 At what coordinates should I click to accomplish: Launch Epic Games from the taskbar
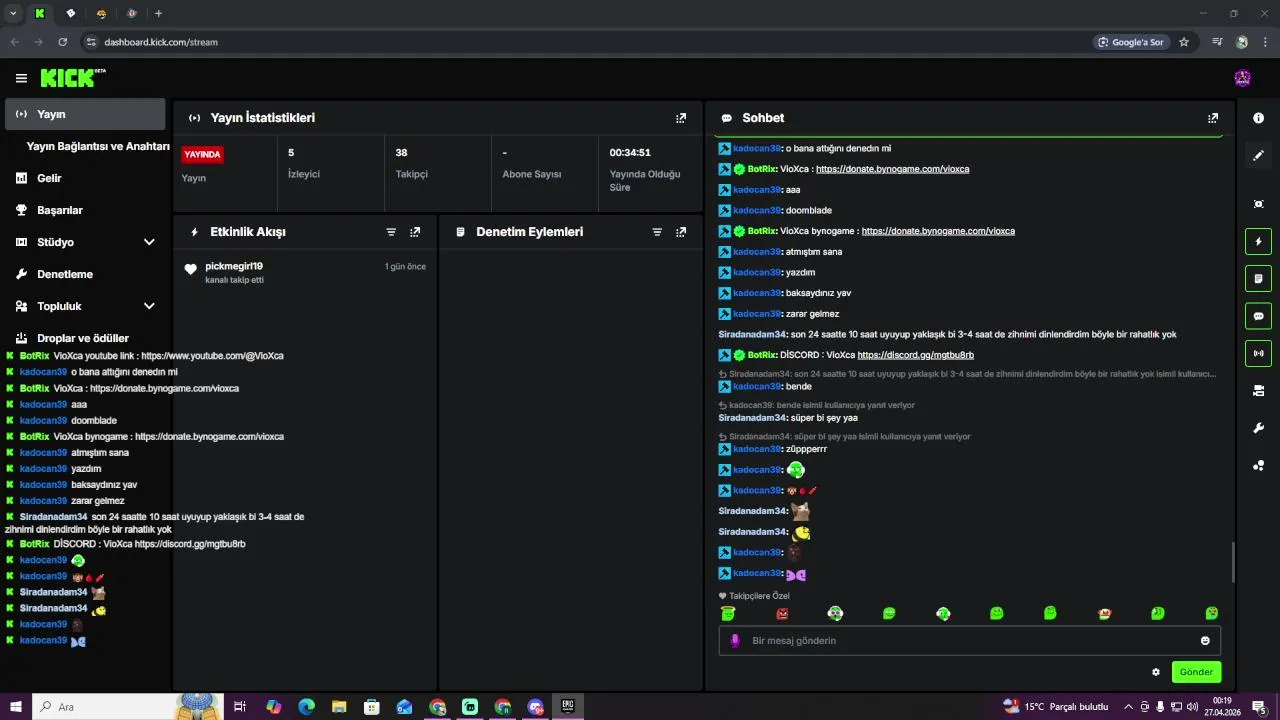coord(567,706)
